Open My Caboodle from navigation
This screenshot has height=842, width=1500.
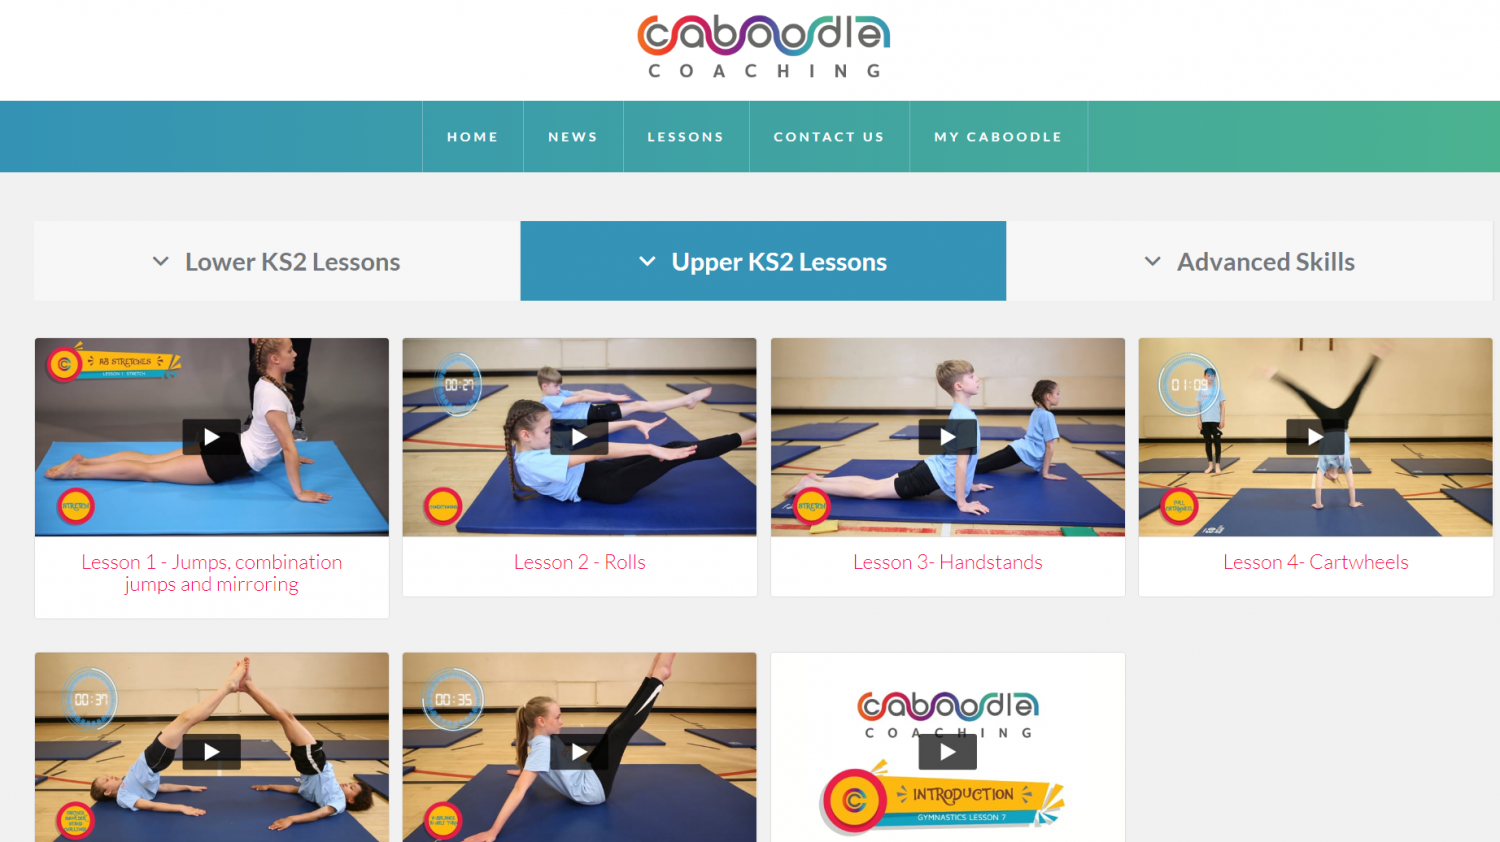pyautogui.click(x=998, y=137)
